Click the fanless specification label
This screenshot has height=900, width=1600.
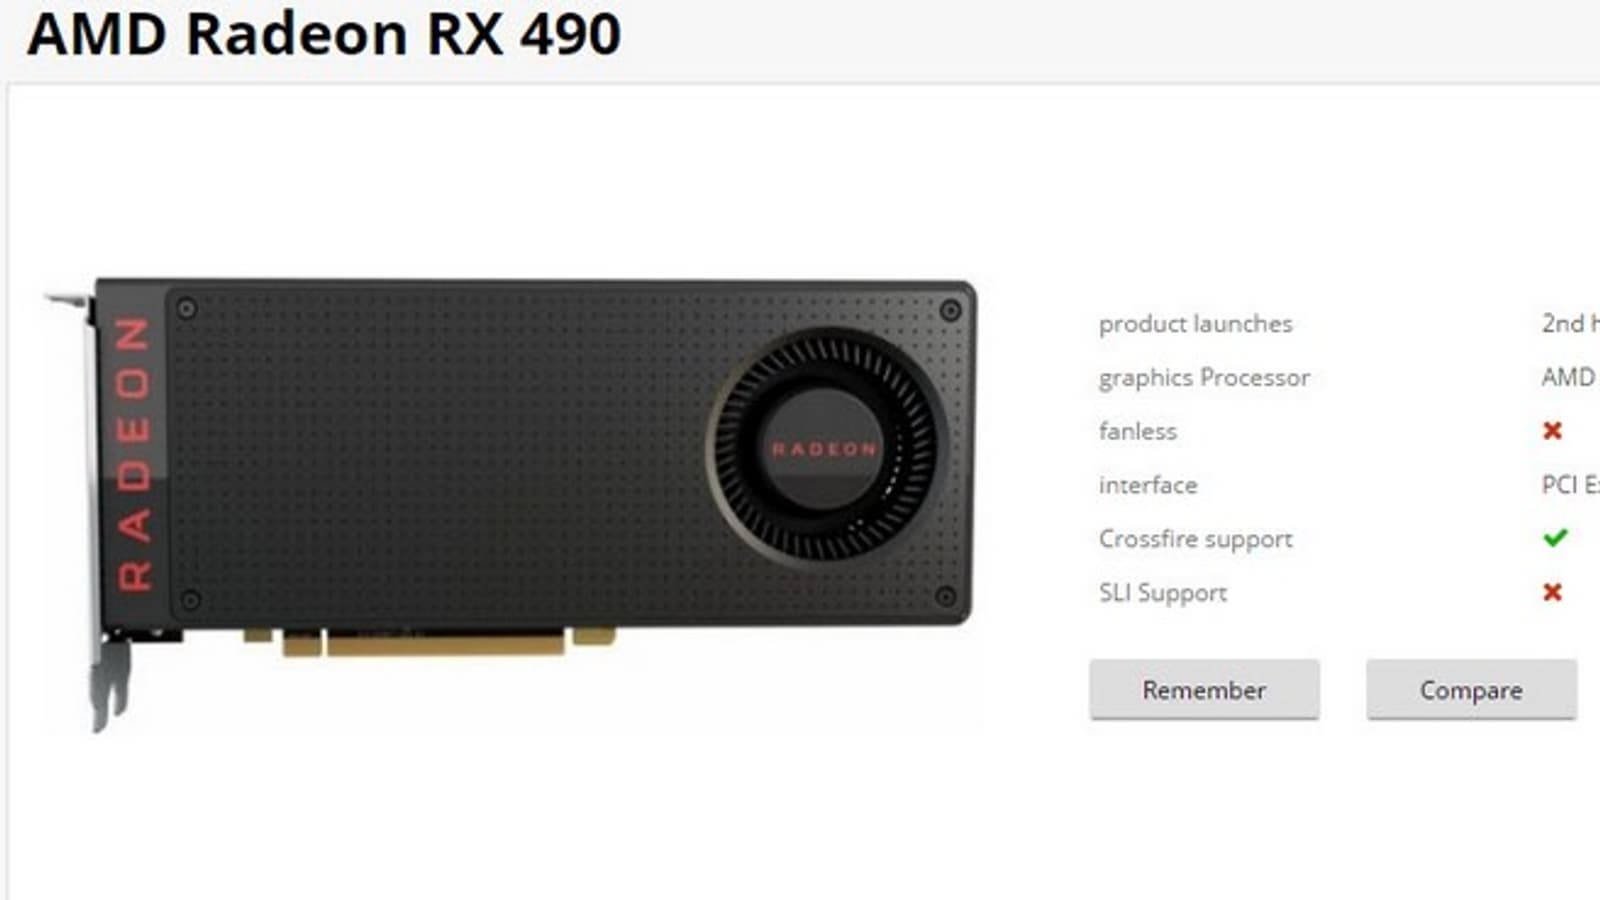[1137, 431]
